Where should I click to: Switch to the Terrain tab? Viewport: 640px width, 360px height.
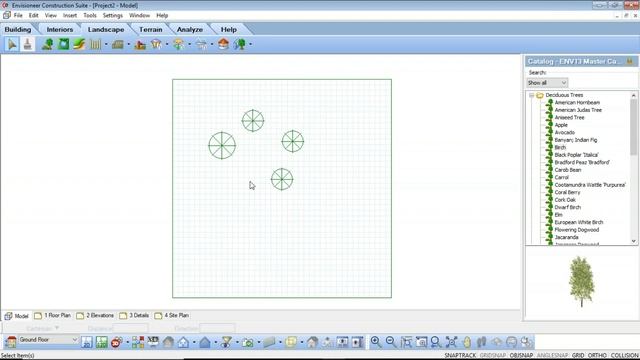tap(150, 29)
